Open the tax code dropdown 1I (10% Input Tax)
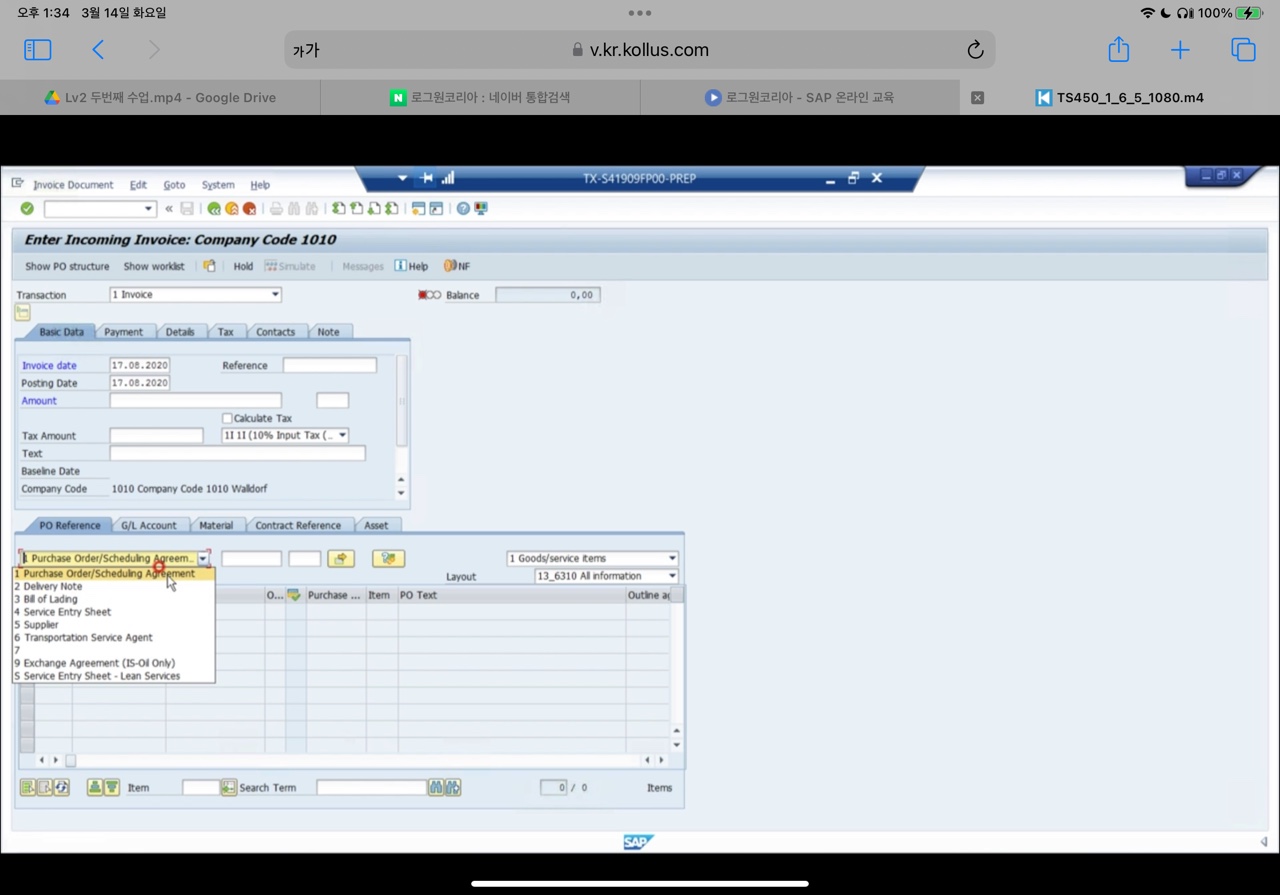 [285, 435]
